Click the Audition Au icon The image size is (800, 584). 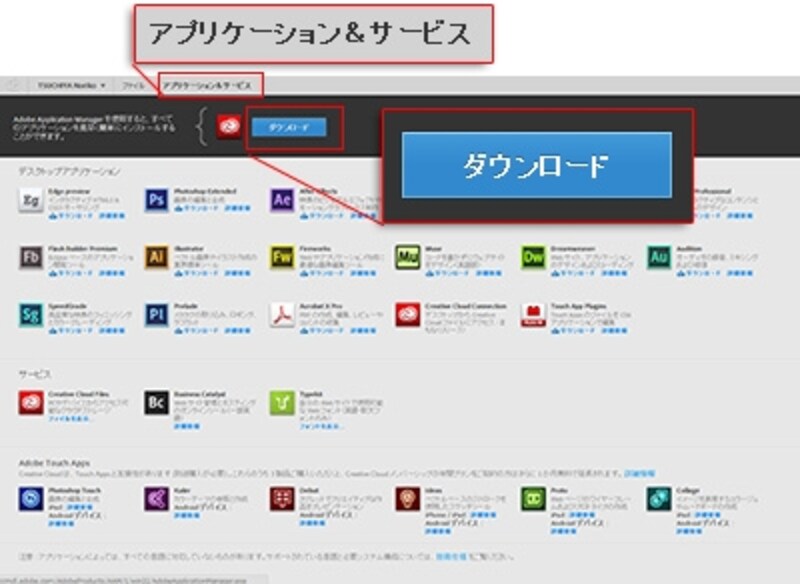[x=658, y=258]
